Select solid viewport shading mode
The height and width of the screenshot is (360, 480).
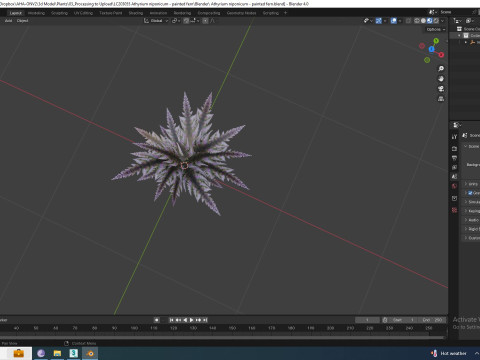423,21
